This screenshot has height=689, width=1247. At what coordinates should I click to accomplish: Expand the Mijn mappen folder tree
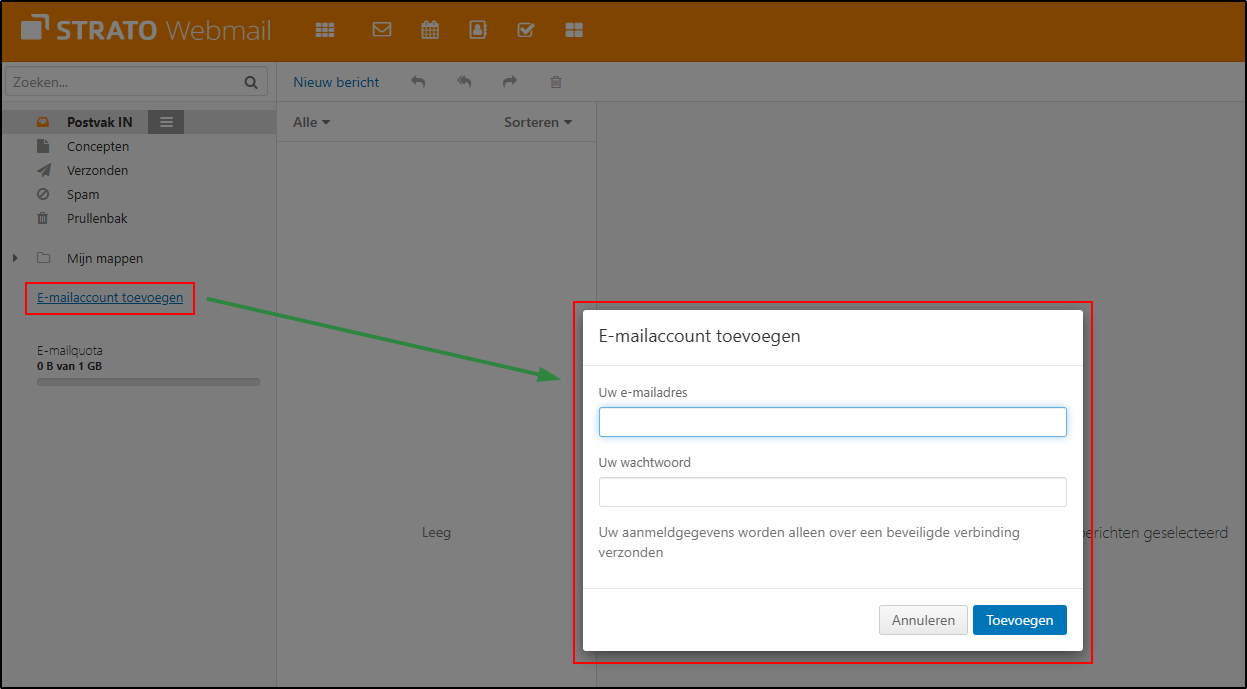click(x=14, y=257)
